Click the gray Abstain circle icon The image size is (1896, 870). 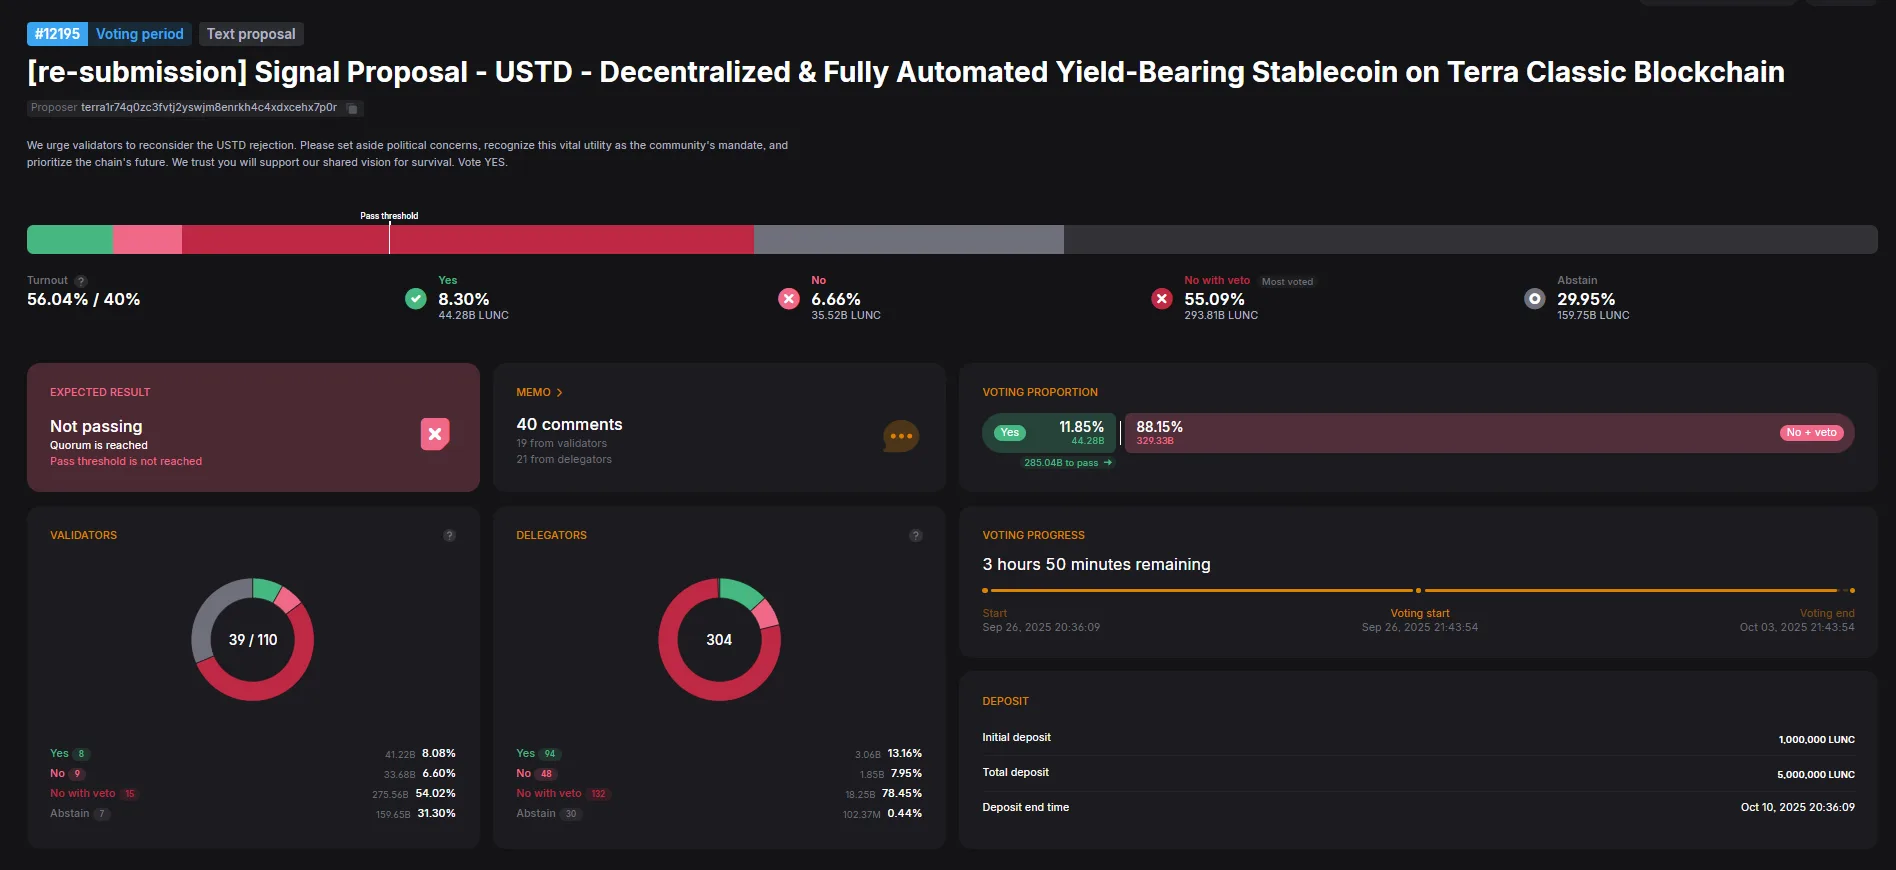(x=1534, y=299)
